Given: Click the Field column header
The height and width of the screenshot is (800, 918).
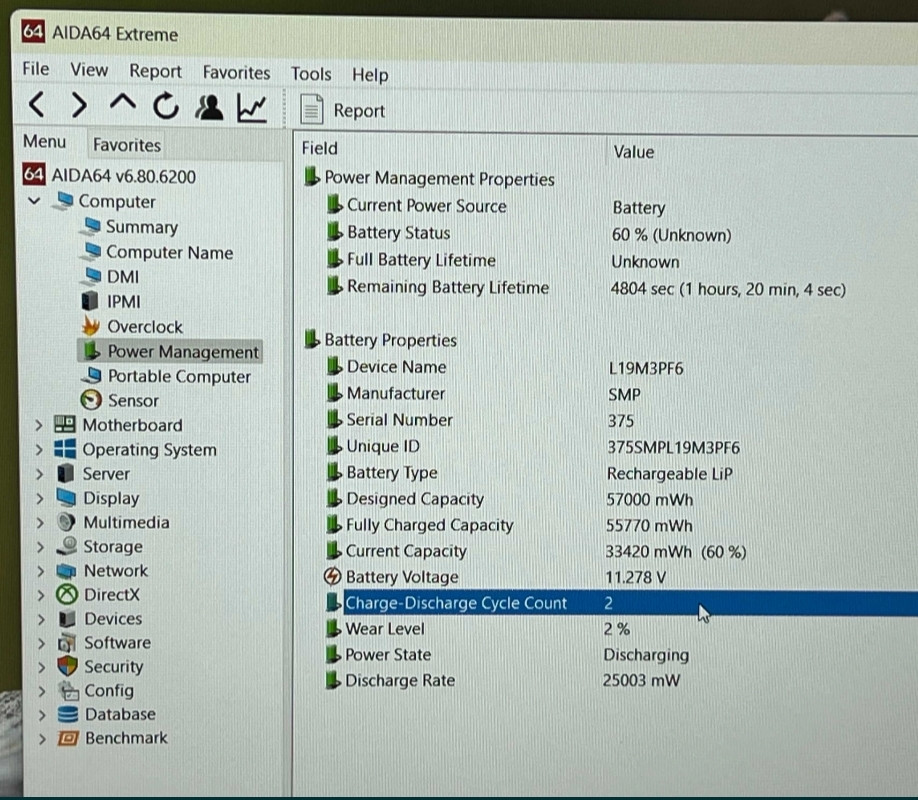Looking at the screenshot, I should pos(320,148).
